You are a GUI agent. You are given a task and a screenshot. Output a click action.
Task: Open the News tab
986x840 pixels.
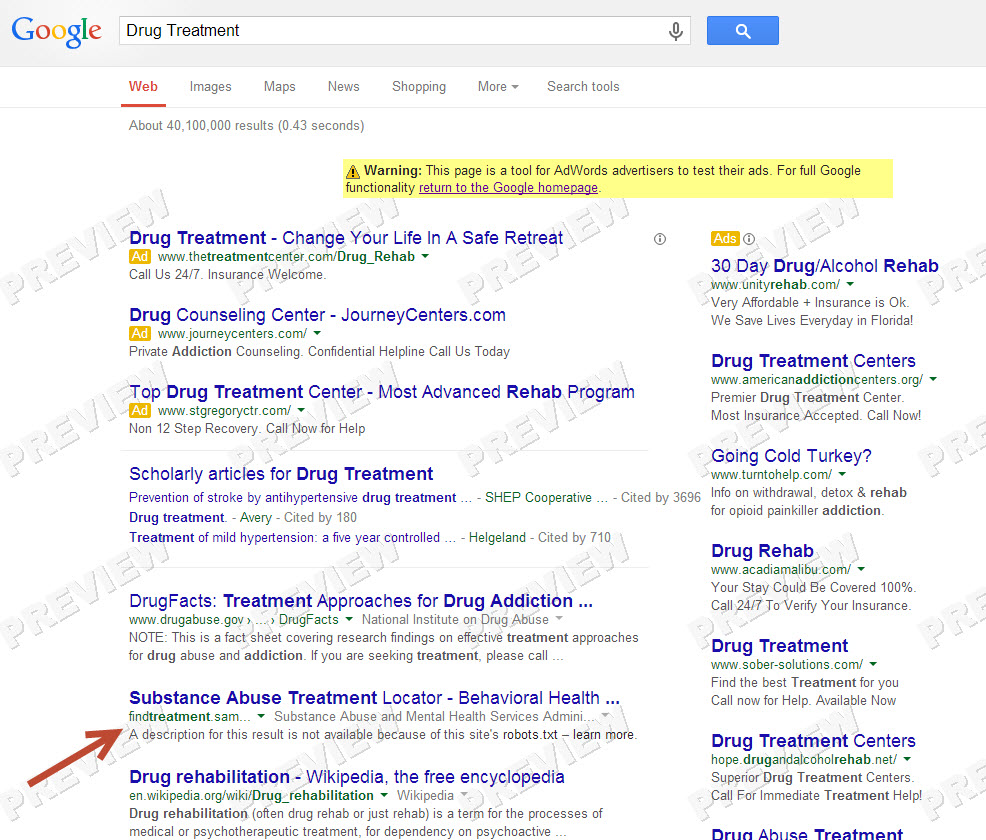343,87
